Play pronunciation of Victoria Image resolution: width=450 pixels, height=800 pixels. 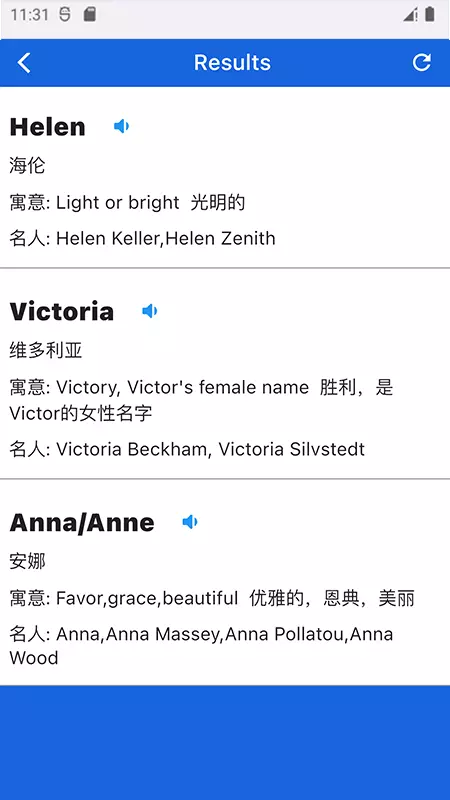point(149,311)
